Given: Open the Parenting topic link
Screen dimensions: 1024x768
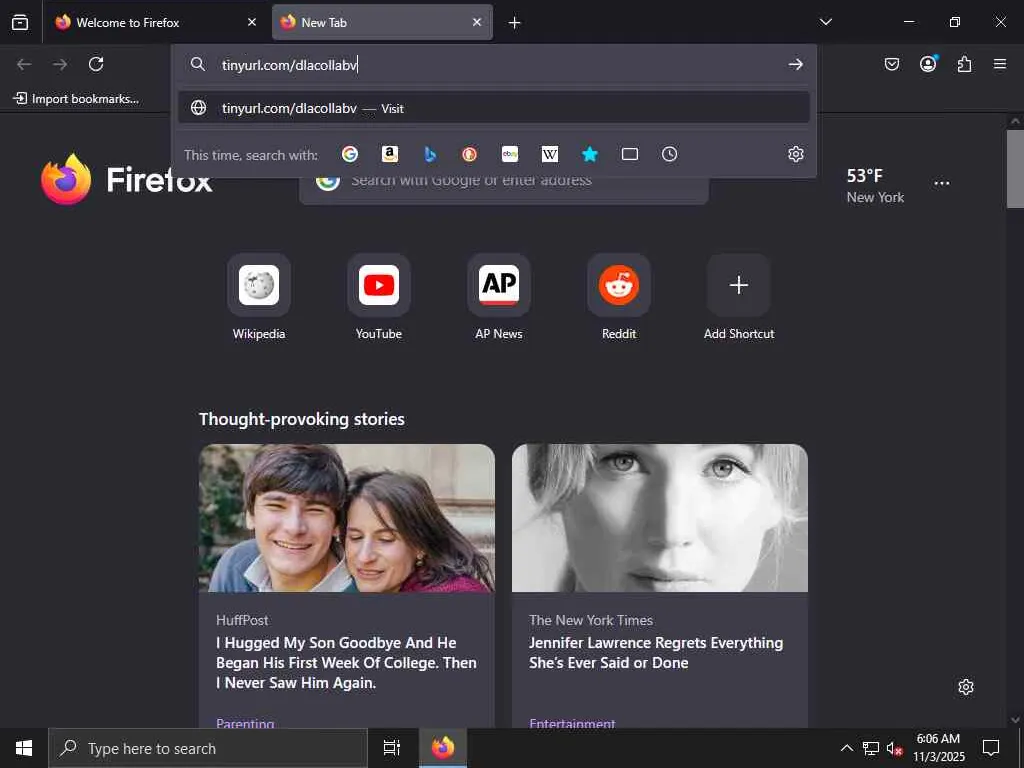Looking at the screenshot, I should coord(245,723).
